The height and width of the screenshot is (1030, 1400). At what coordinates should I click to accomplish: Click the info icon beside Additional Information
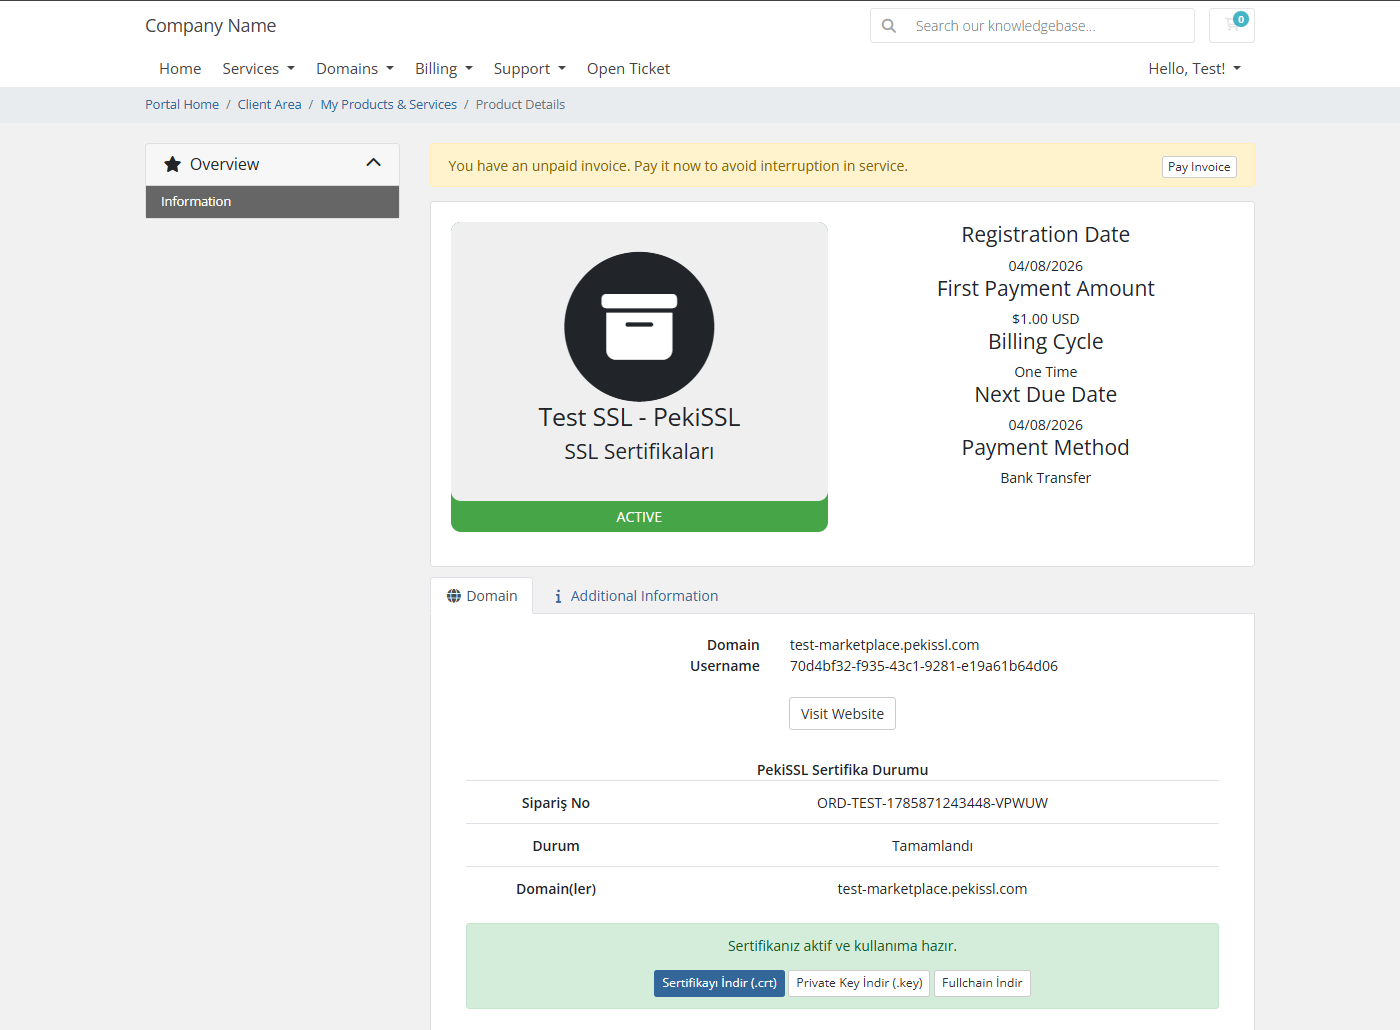[x=558, y=596]
